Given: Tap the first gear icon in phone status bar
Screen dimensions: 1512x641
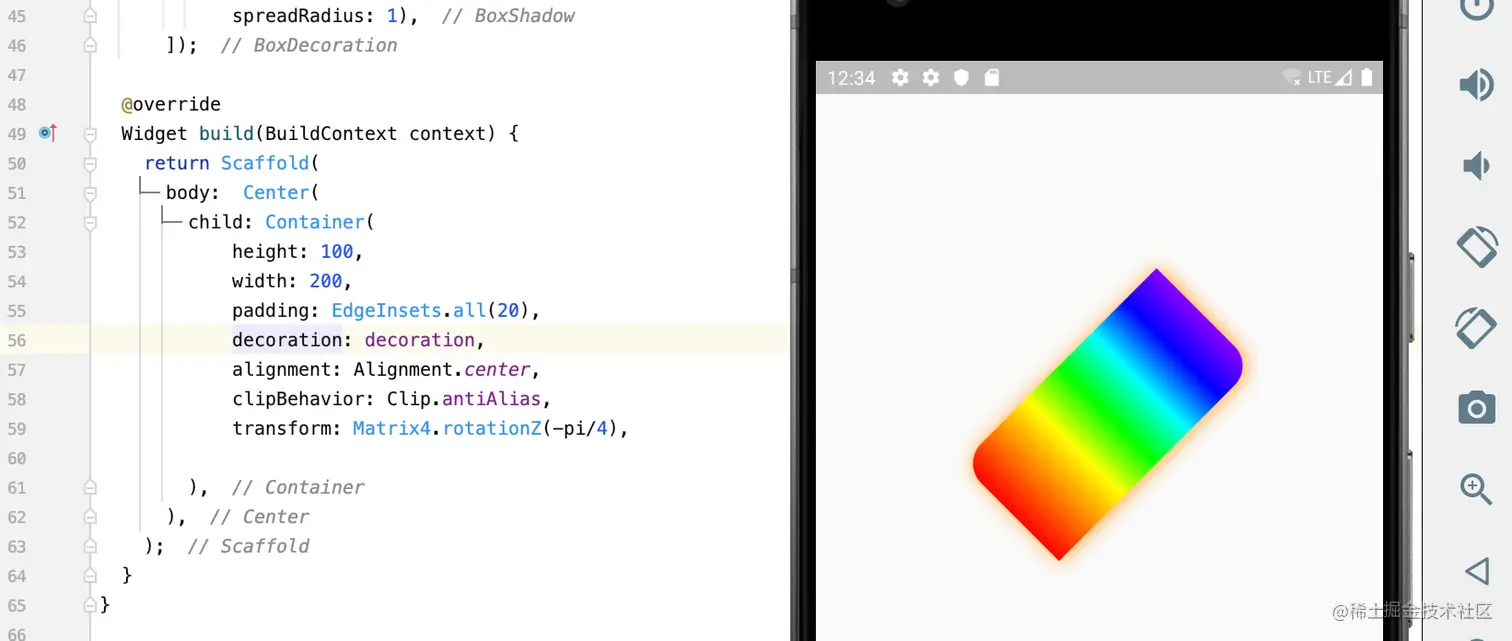Looking at the screenshot, I should (900, 78).
